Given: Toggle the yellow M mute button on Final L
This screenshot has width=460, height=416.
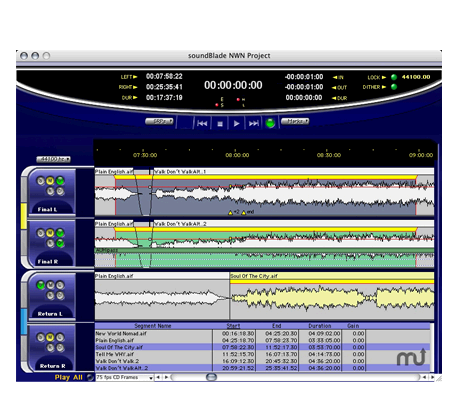Looking at the screenshot, I should click(x=50, y=181).
